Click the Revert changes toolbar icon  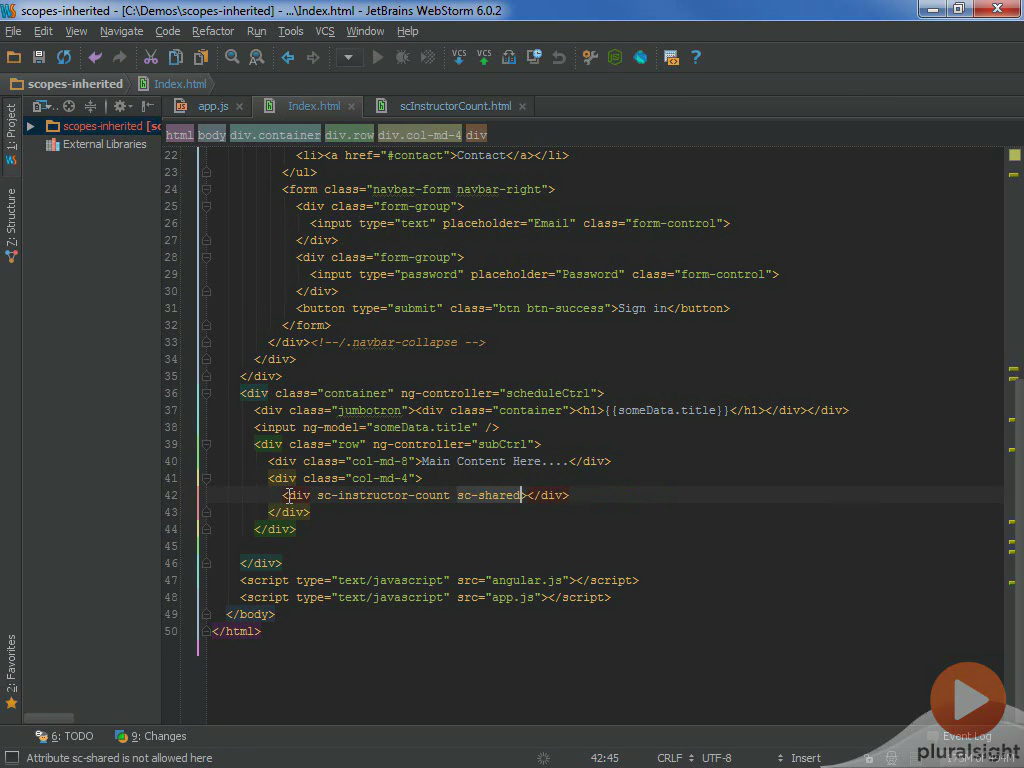[558, 57]
